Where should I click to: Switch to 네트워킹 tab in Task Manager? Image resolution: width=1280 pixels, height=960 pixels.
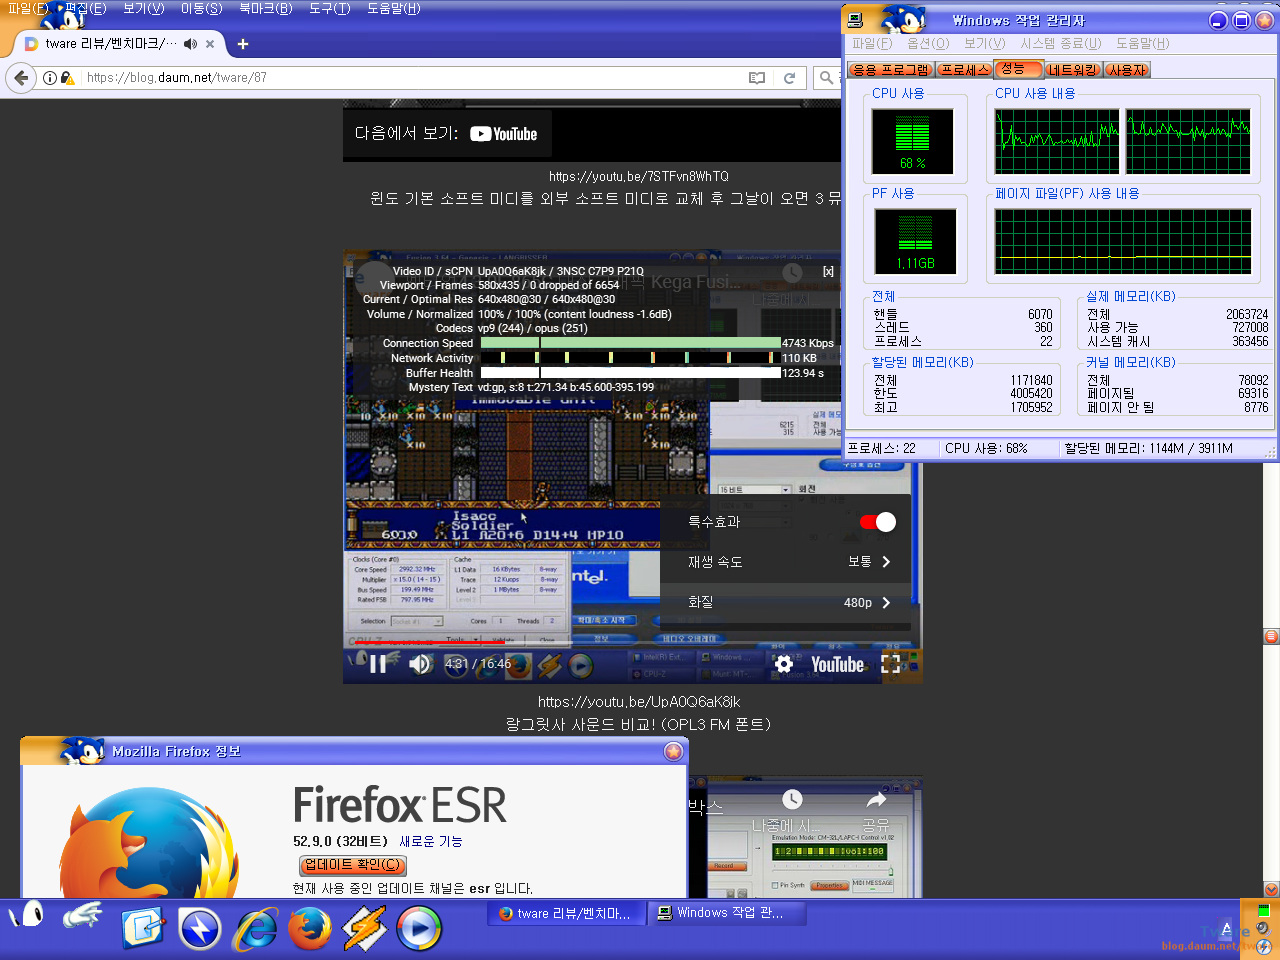[1074, 69]
